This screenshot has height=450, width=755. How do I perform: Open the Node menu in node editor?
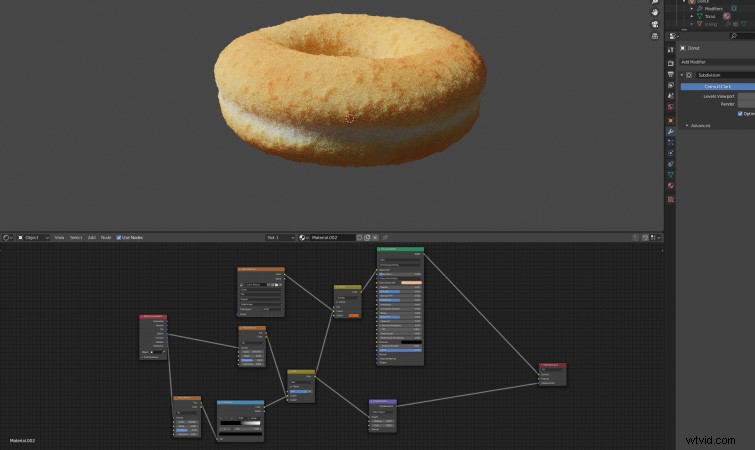[x=106, y=237]
